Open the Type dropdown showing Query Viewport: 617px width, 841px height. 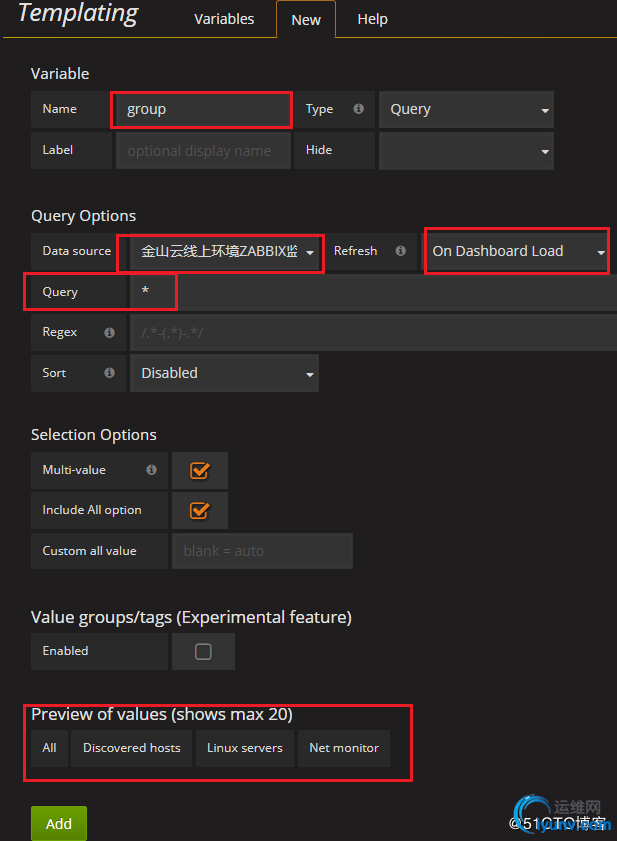465,110
